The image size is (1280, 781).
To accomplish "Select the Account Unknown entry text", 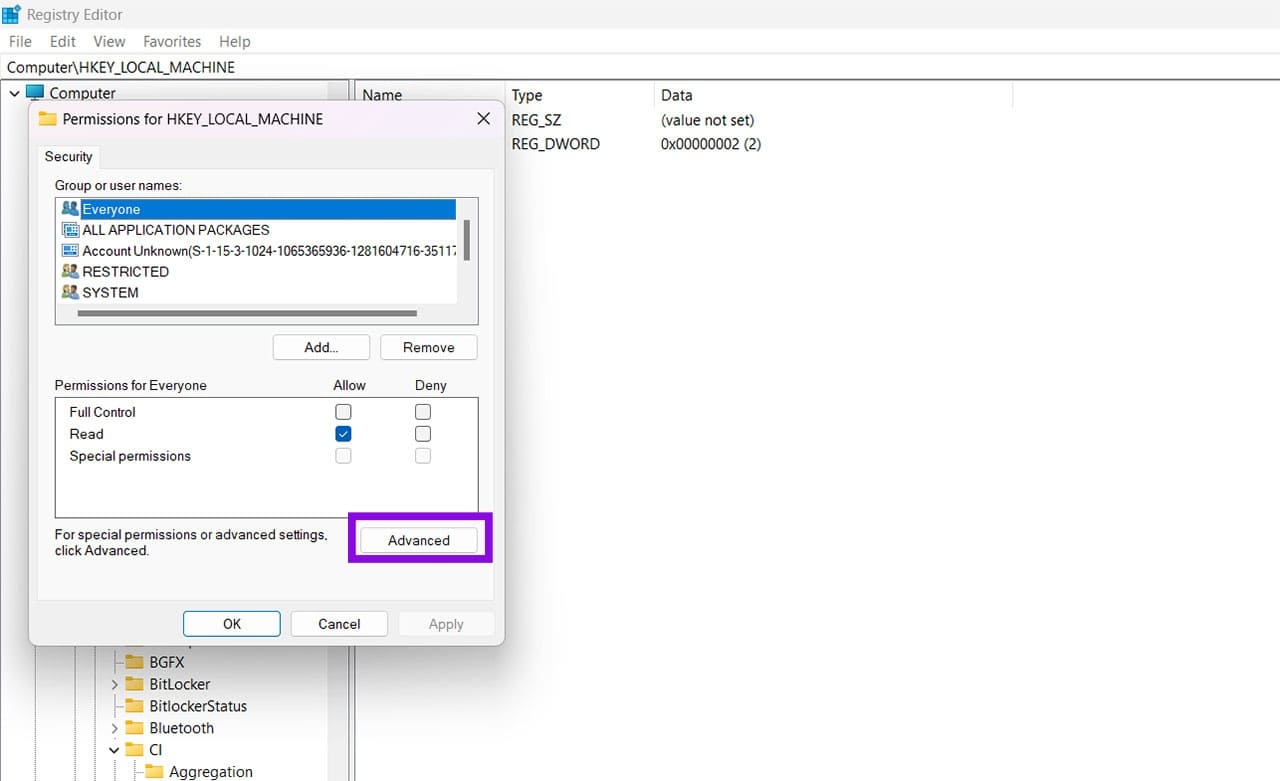I will (x=270, y=251).
